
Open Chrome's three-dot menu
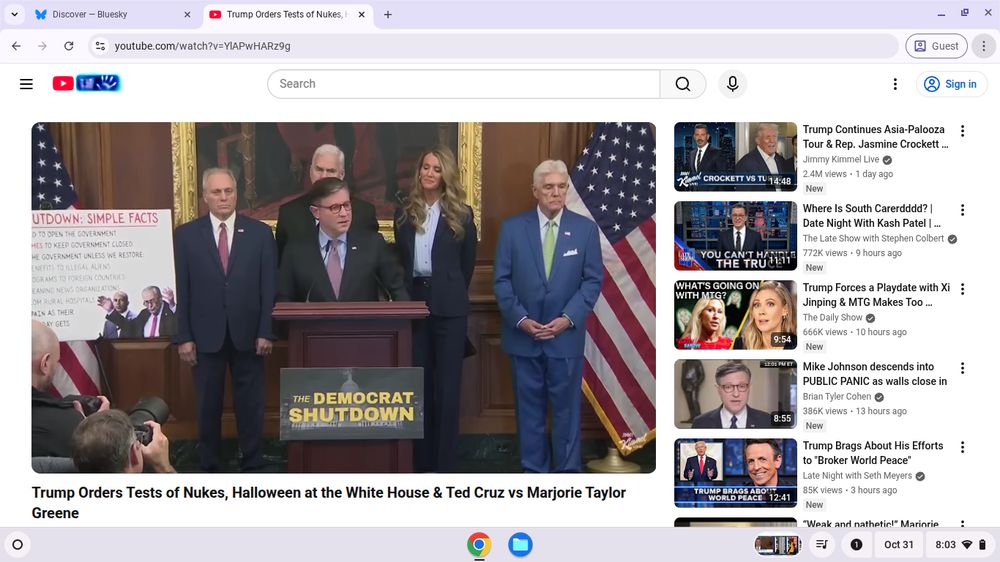(x=983, y=46)
